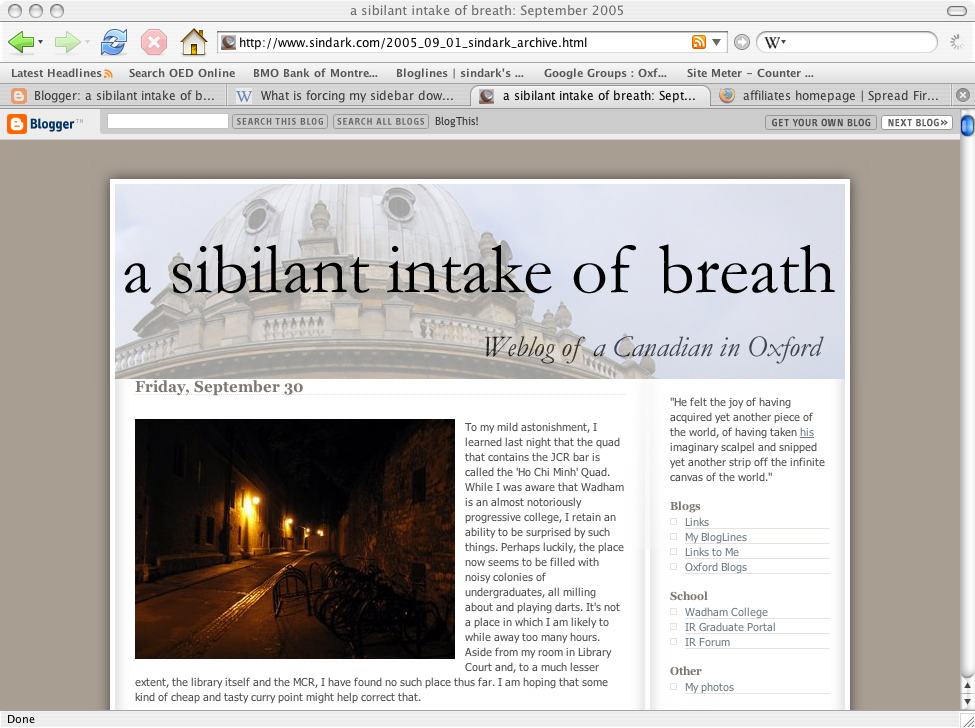
Task: Click the Blogger navbar search field
Action: pos(168,122)
